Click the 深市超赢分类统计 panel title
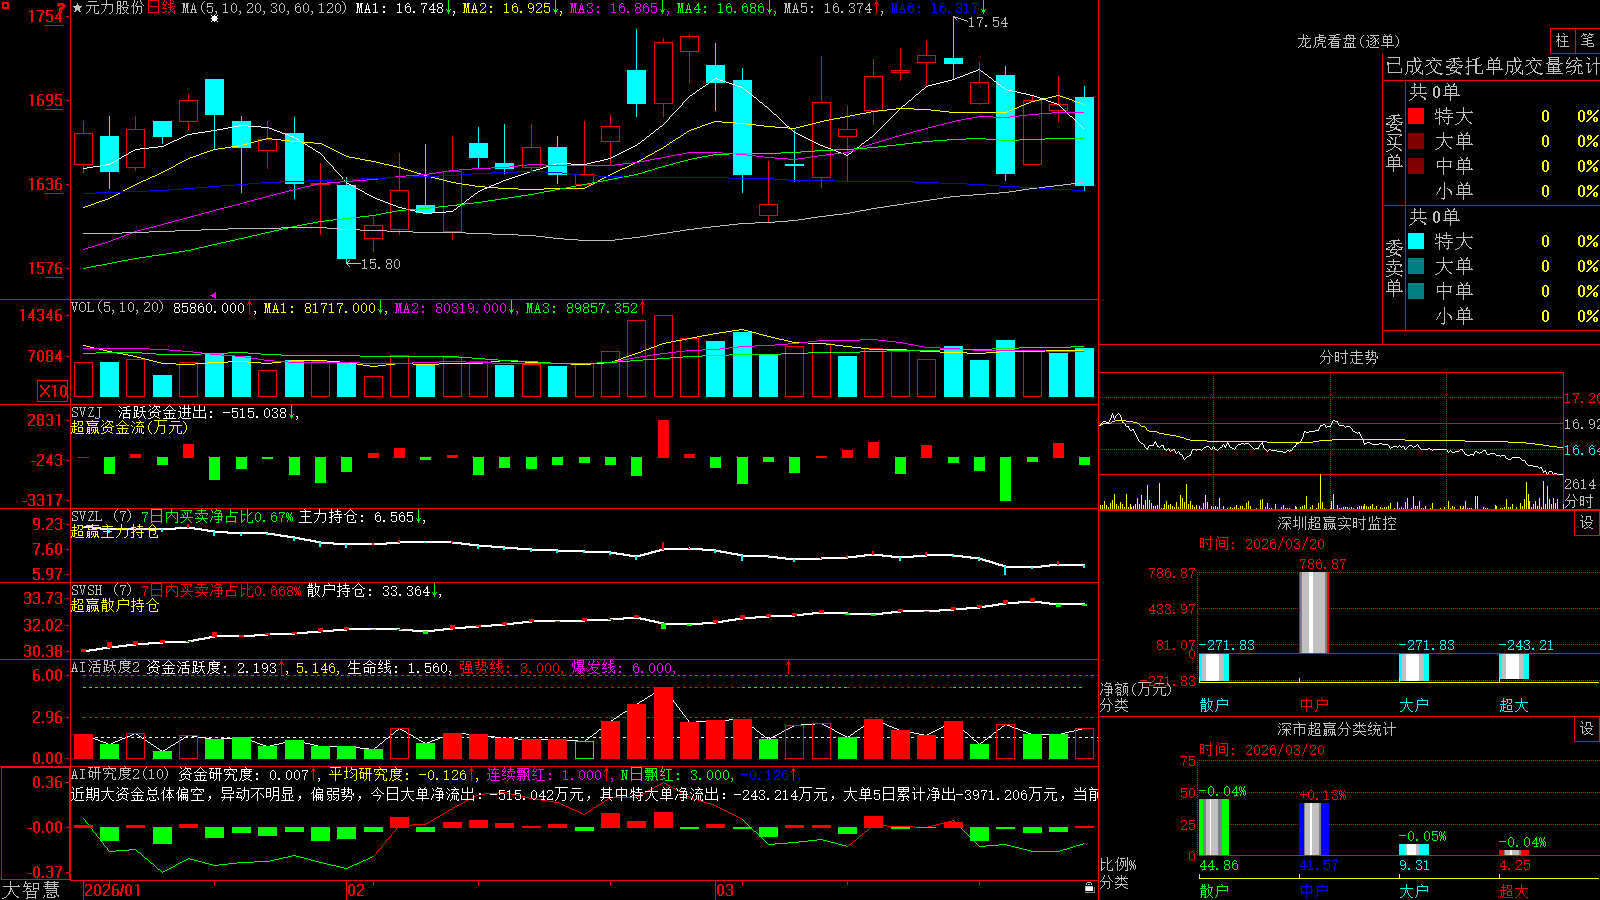This screenshot has height=900, width=1600. 1336,729
